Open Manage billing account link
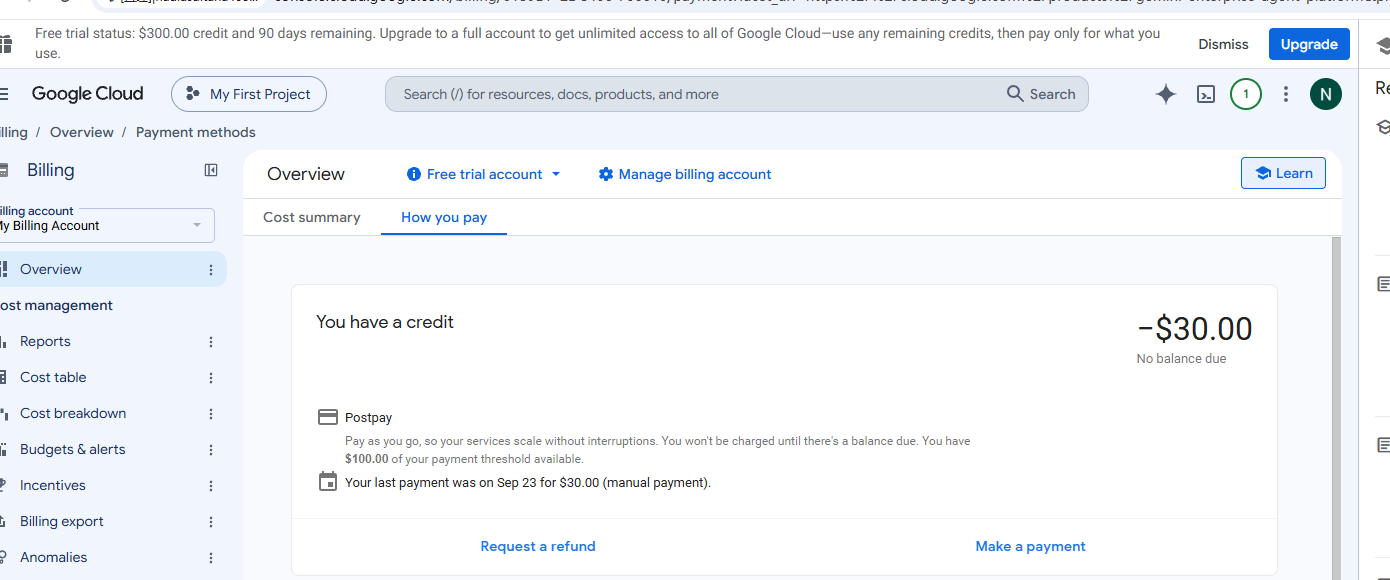This screenshot has width=1390, height=580. pos(685,174)
